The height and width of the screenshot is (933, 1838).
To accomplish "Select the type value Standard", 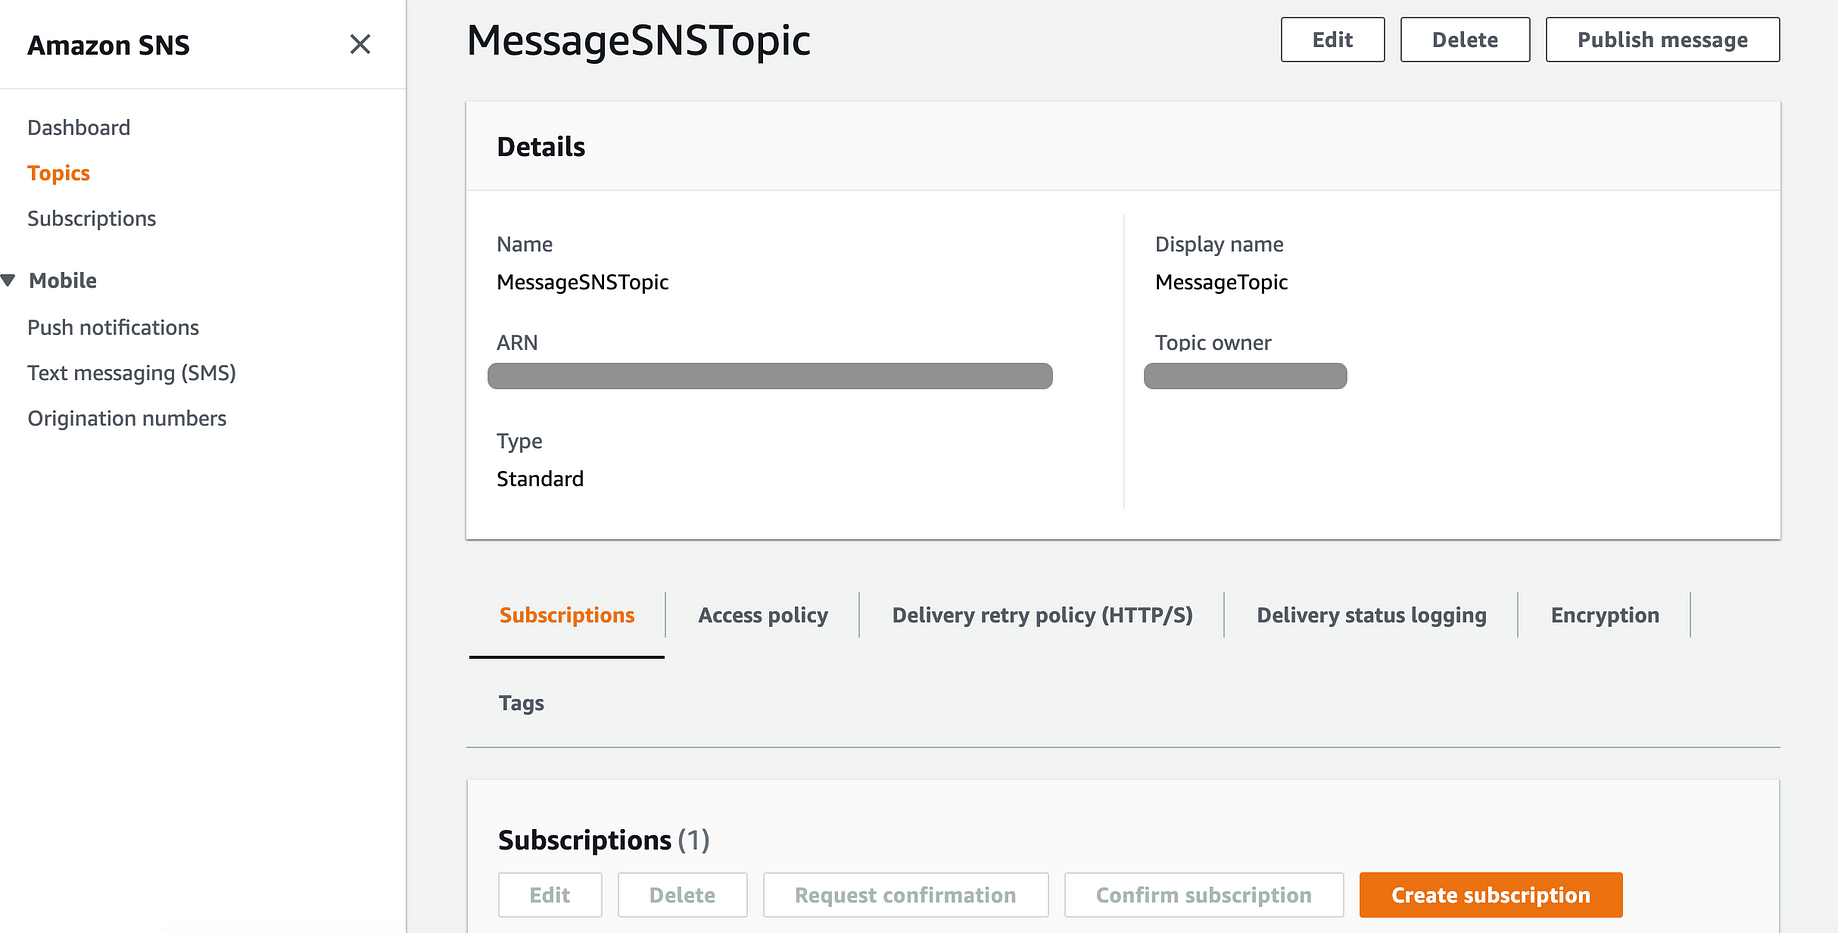I will 540,479.
